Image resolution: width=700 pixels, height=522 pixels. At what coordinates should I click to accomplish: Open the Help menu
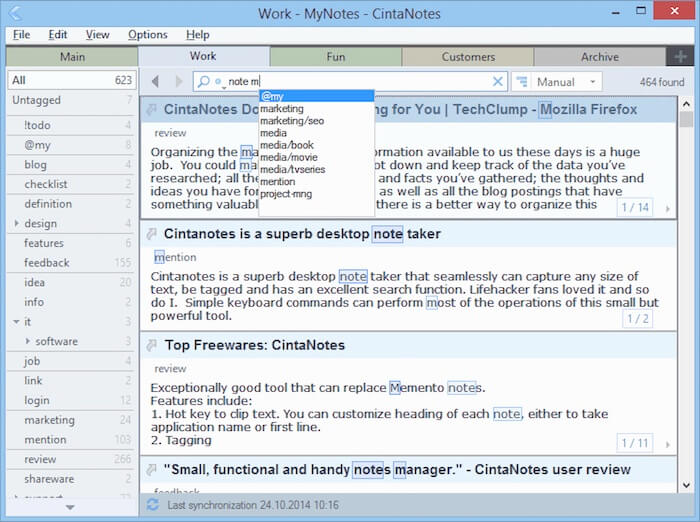coord(198,34)
